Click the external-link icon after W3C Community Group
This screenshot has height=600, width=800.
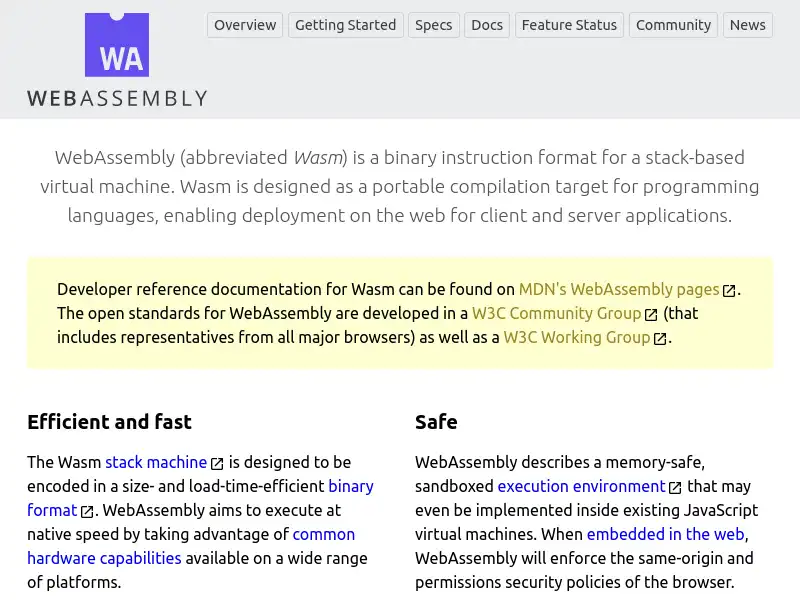click(650, 313)
